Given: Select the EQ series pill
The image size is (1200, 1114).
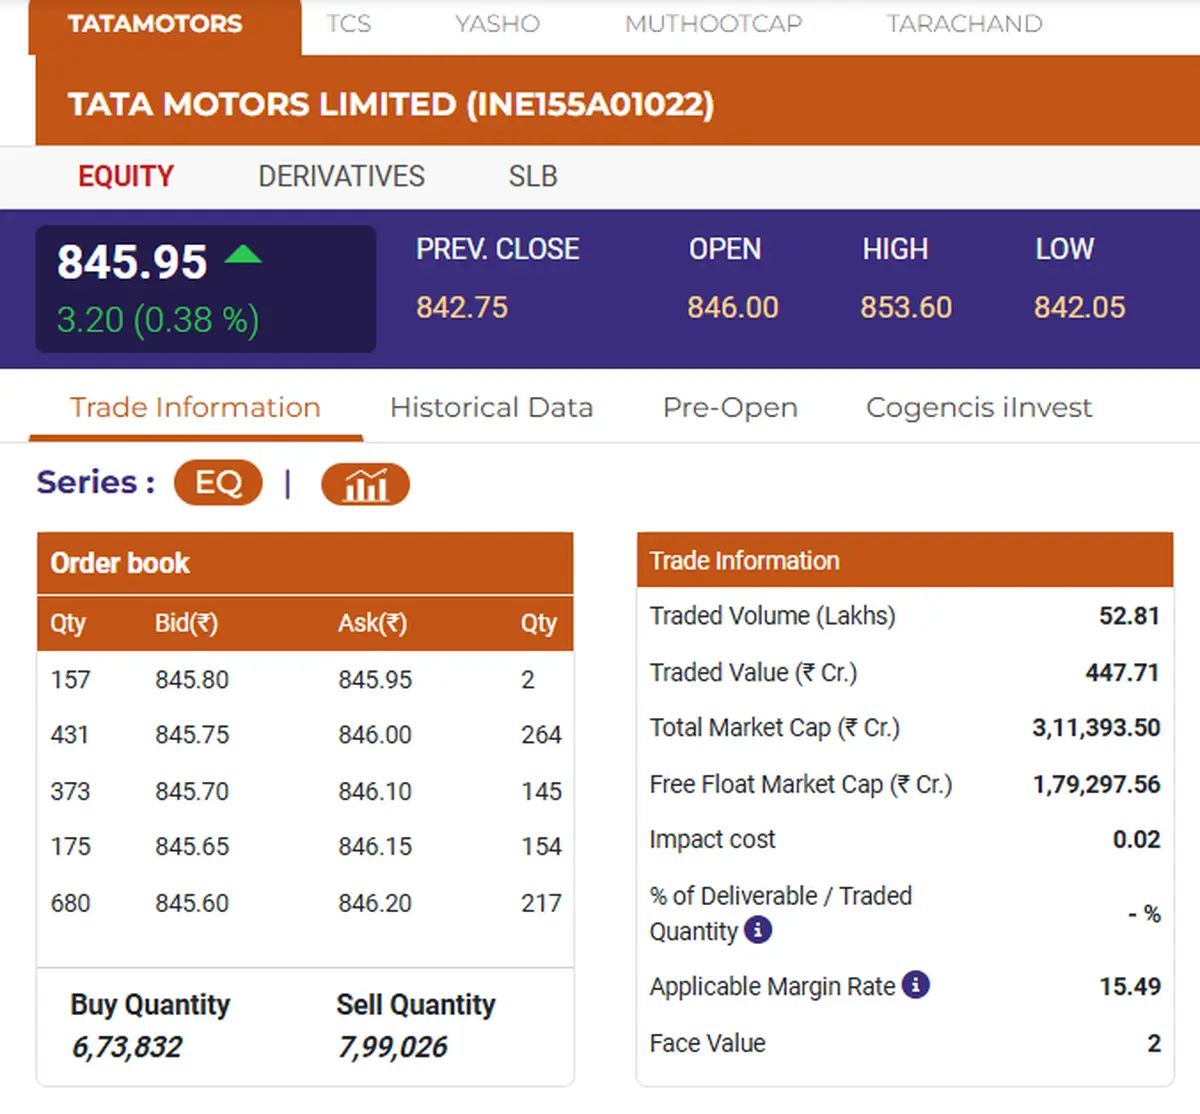Looking at the screenshot, I should (218, 483).
